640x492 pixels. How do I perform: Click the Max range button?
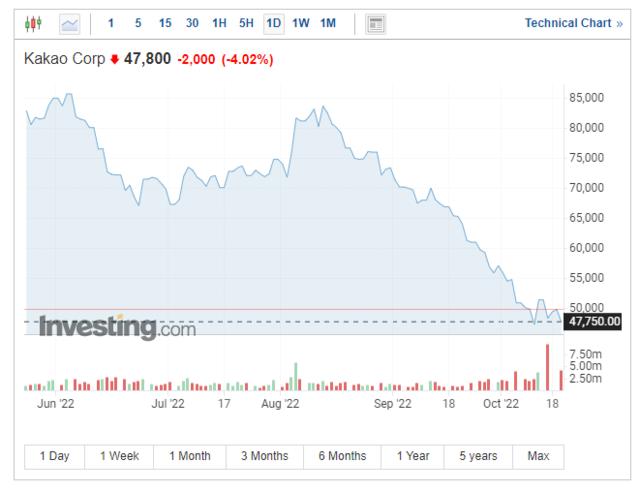[538, 456]
